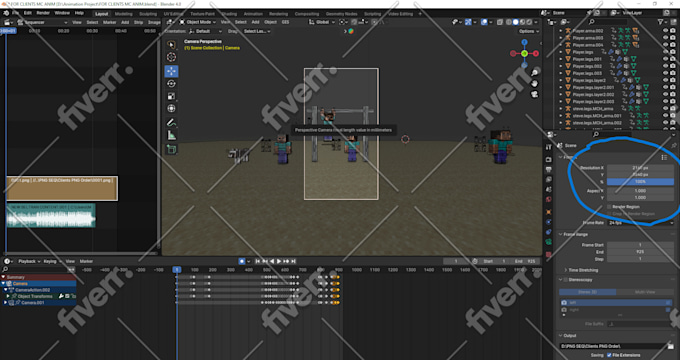The width and height of the screenshot is (680, 360).
Task: Jump to the end frame
Action: point(294,261)
